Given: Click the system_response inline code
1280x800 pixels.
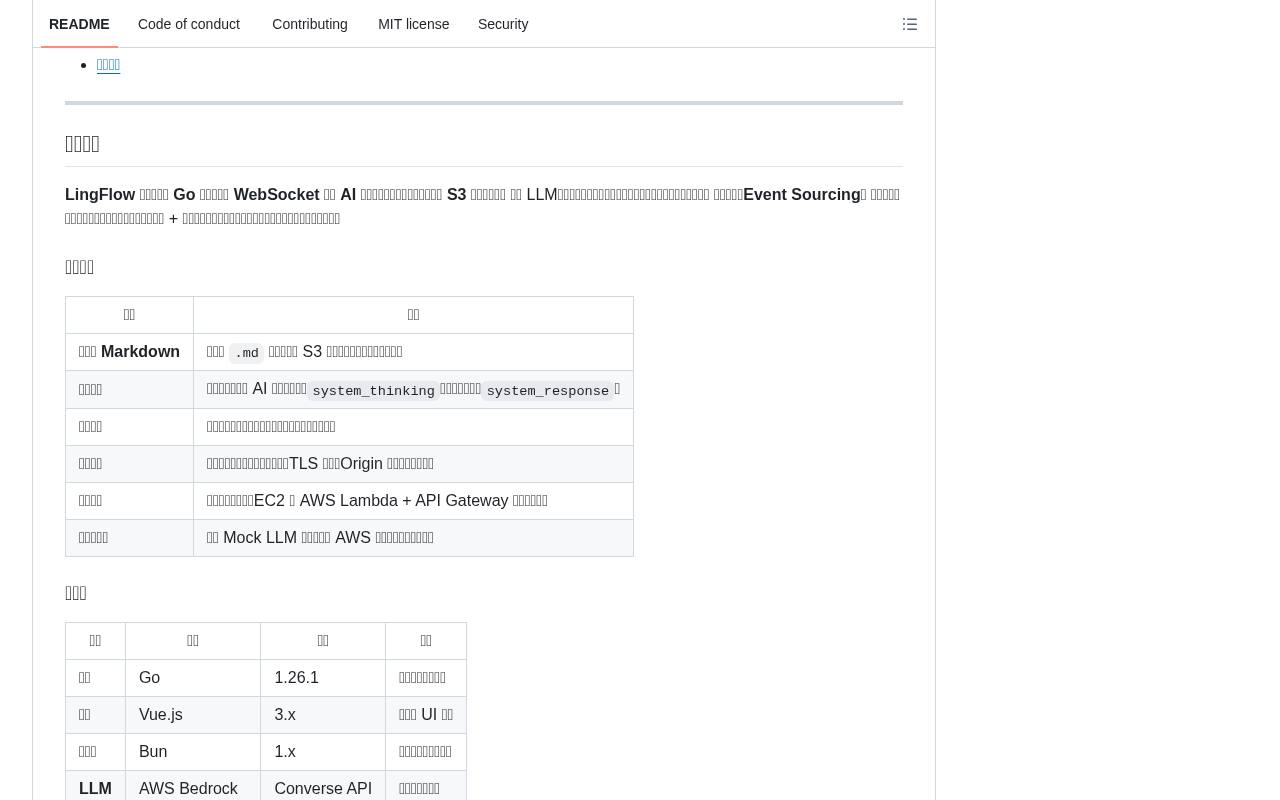Looking at the screenshot, I should coord(548,391).
